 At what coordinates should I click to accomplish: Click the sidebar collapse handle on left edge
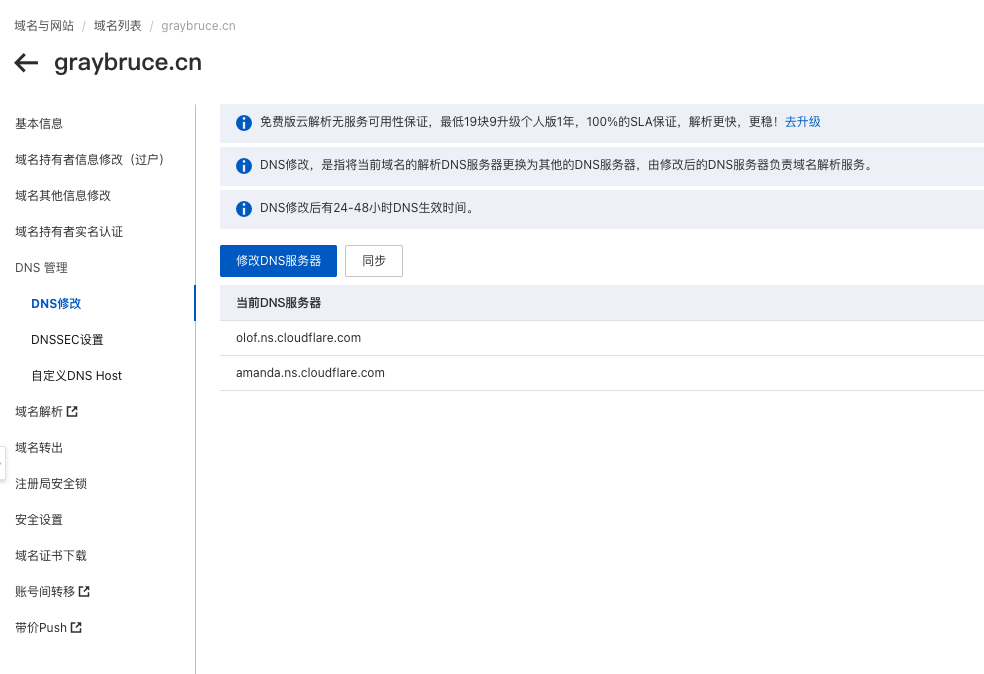[x=2, y=463]
